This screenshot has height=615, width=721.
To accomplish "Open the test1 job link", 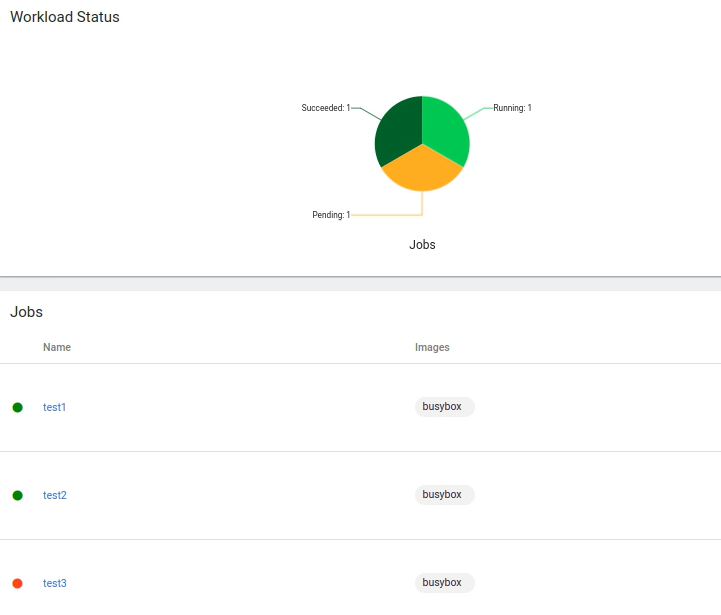I will [54, 407].
